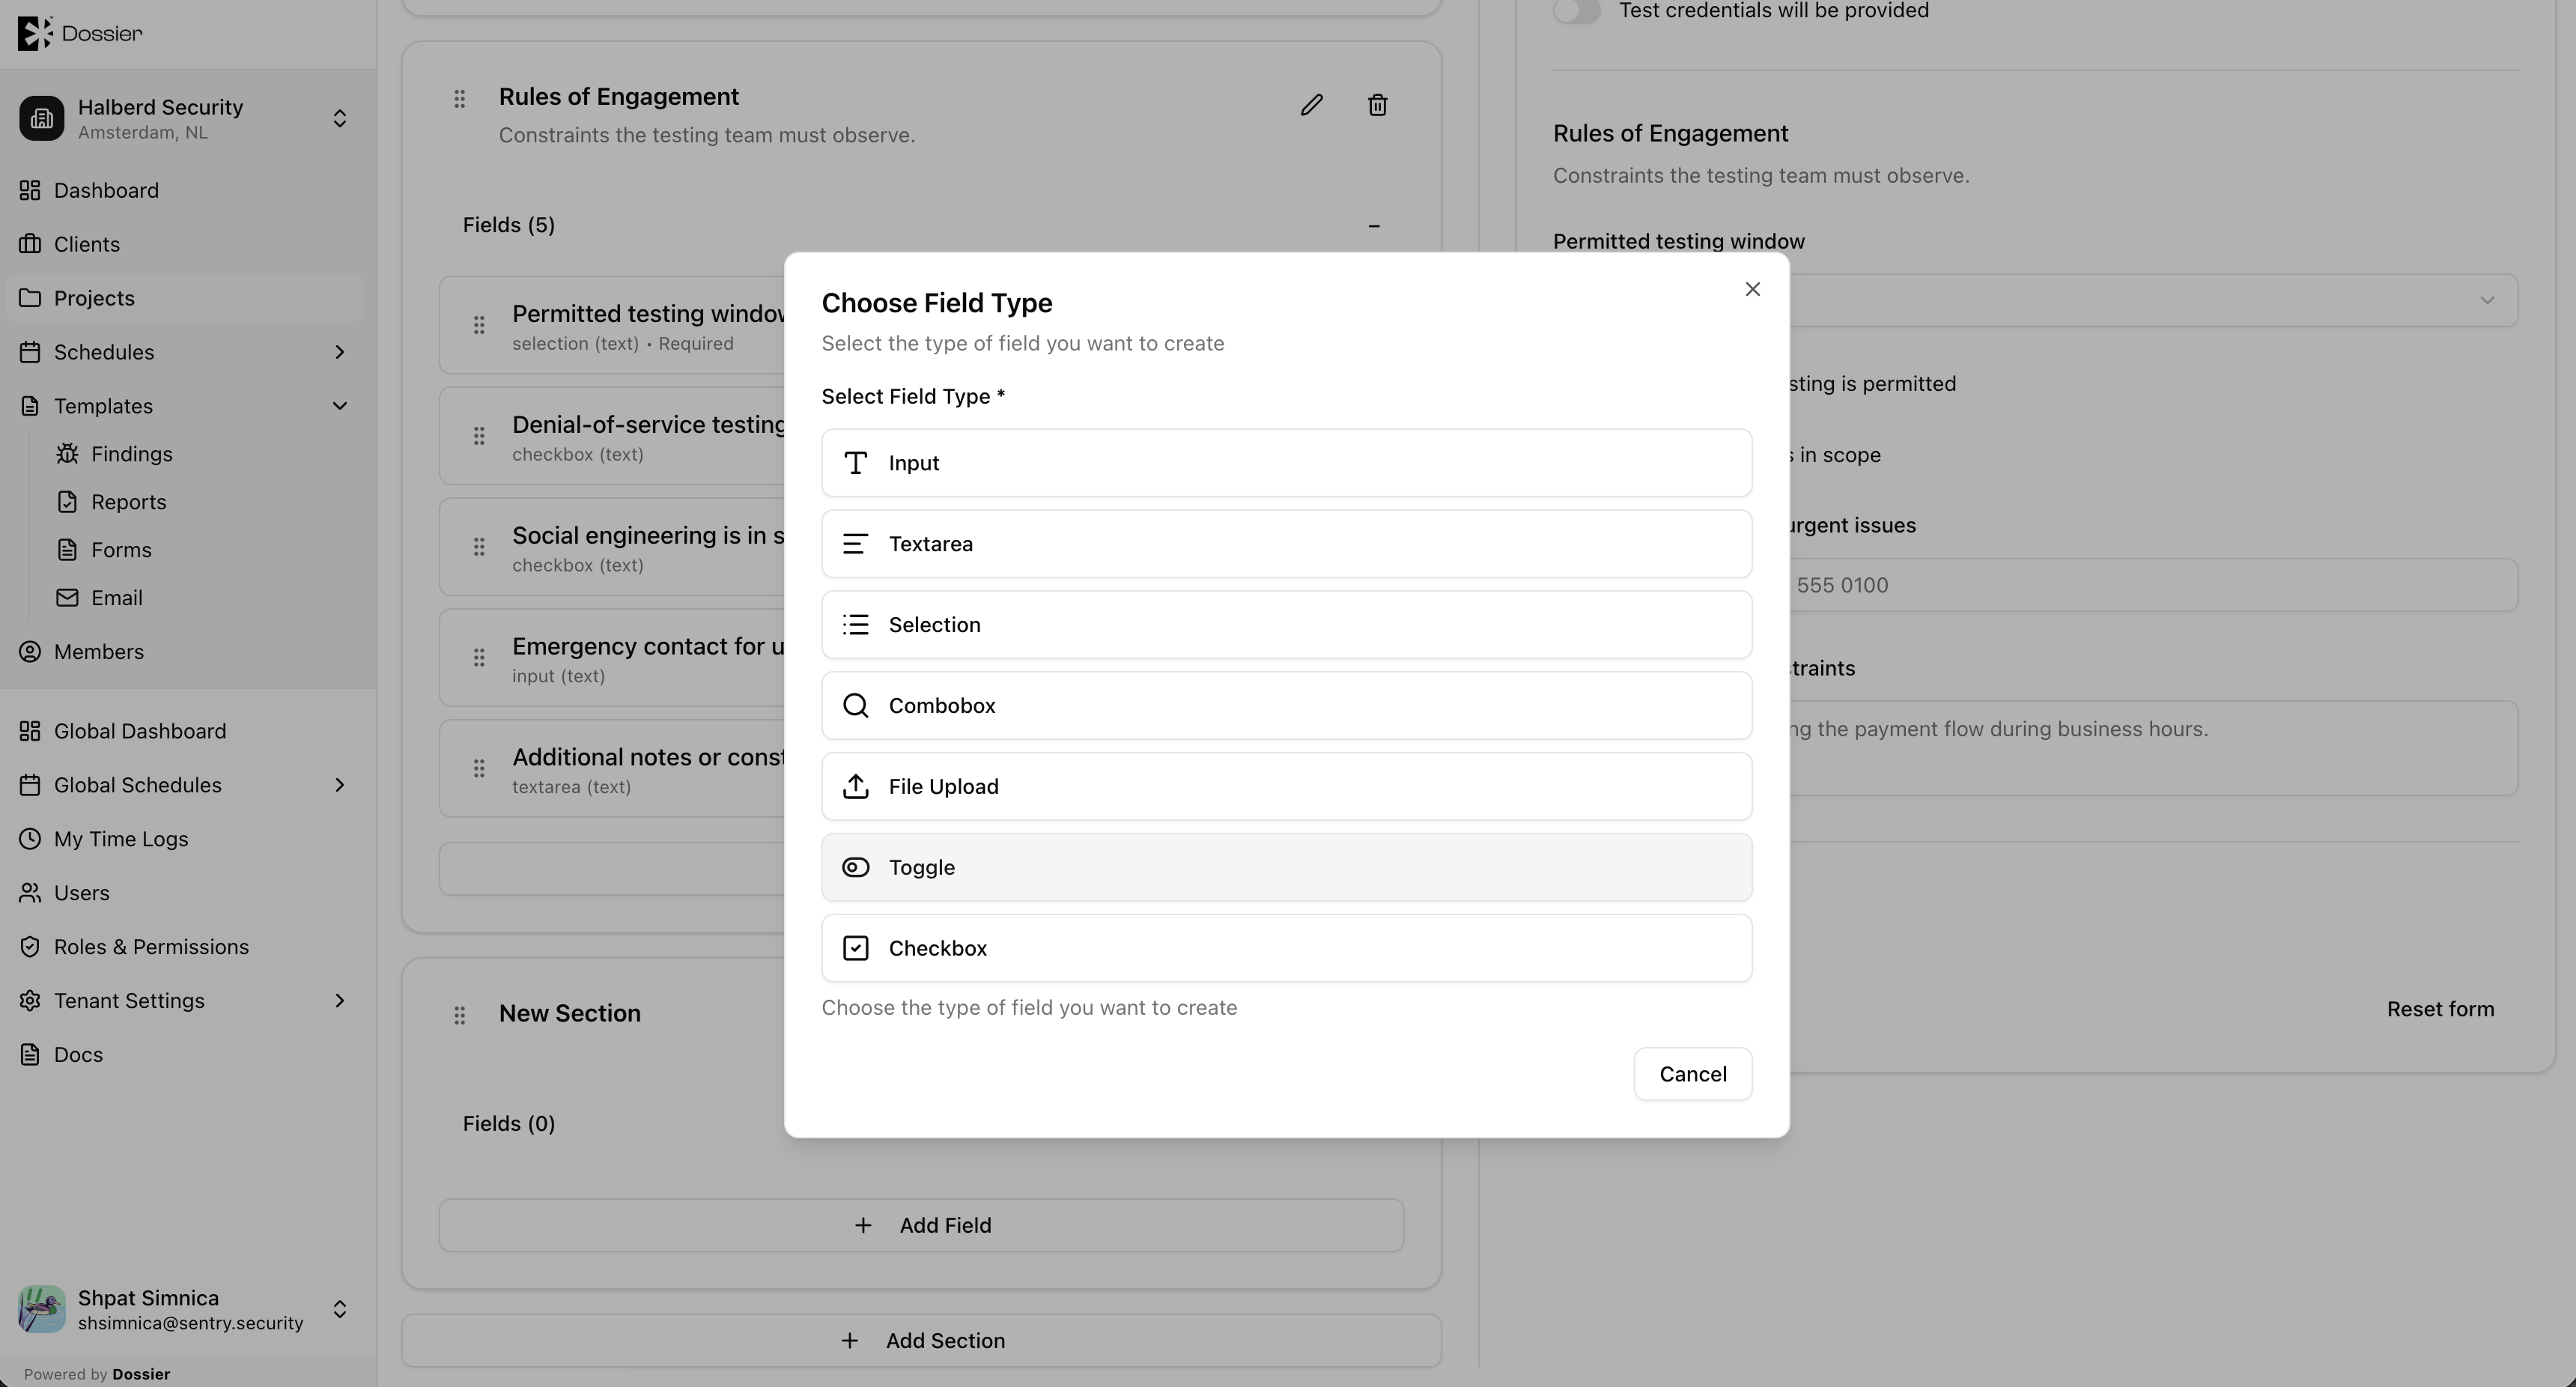This screenshot has width=2576, height=1387.
Task: Select the File Upload field type
Action: pyautogui.click(x=1286, y=787)
